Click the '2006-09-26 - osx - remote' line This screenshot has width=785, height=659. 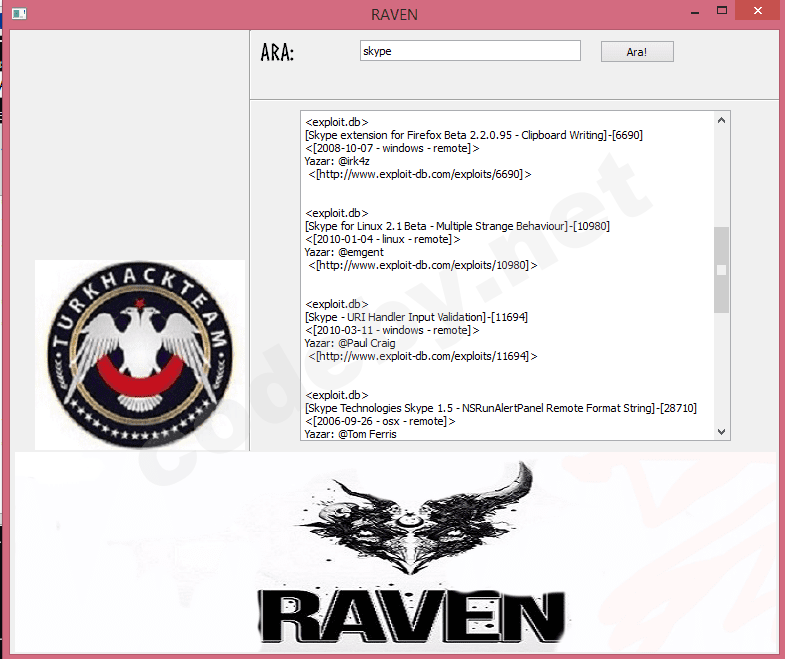(380, 422)
